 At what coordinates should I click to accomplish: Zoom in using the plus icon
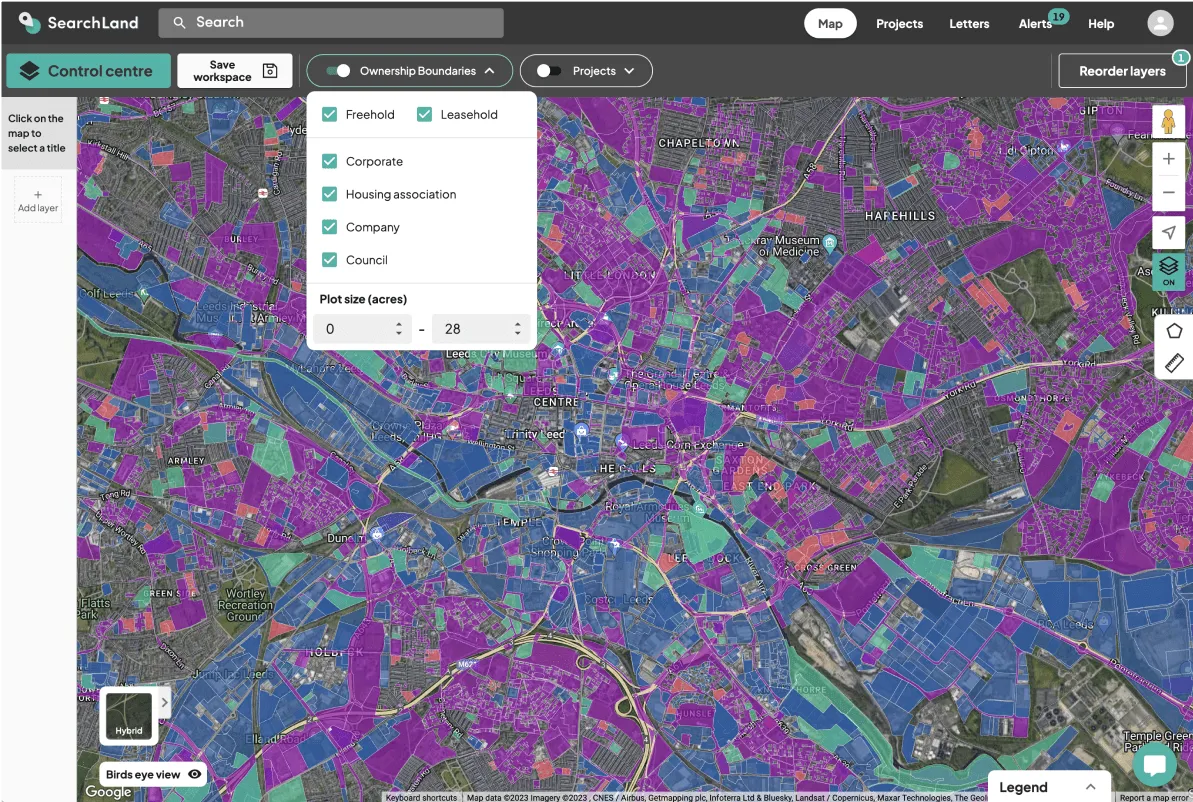(1168, 158)
